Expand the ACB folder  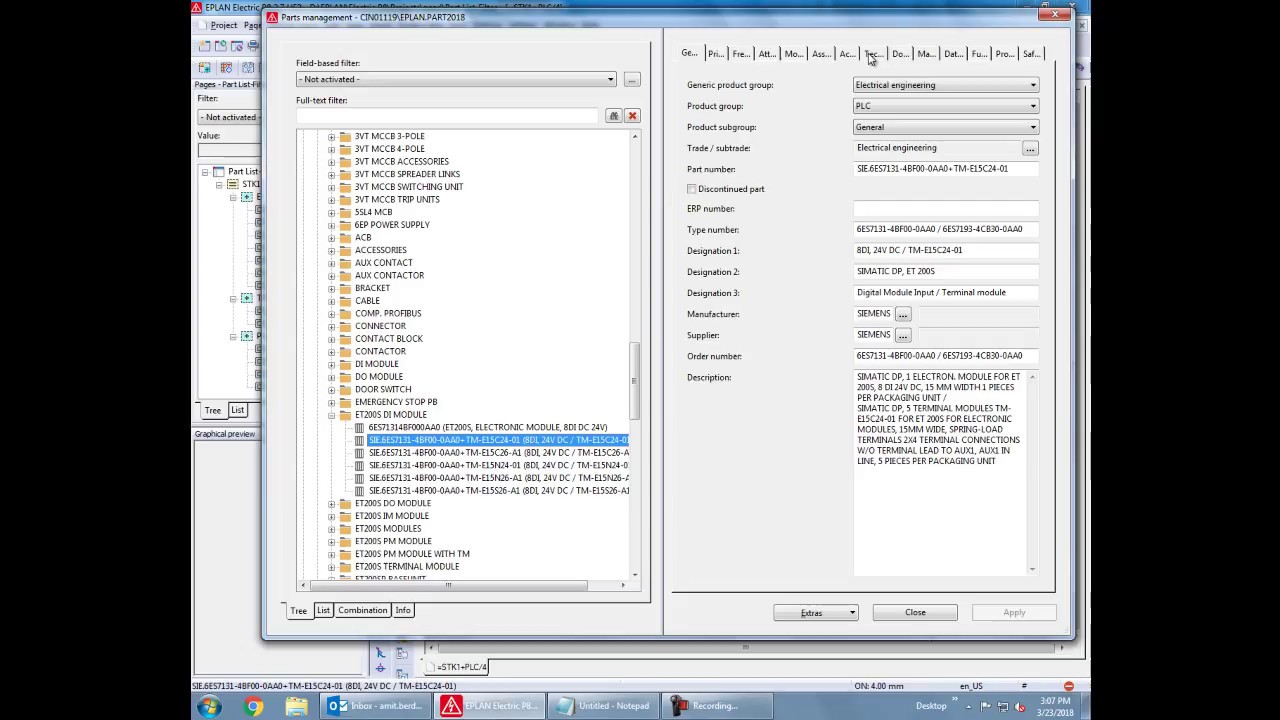(331, 238)
